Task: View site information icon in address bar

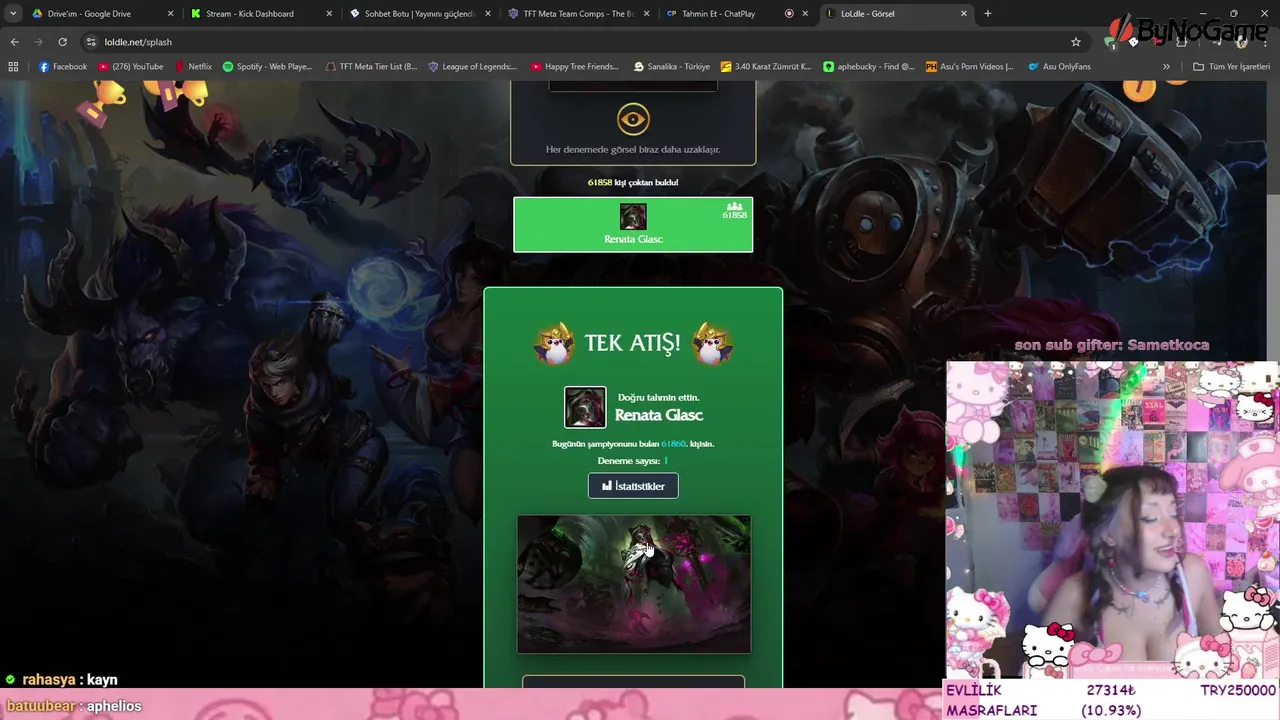Action: tap(91, 42)
